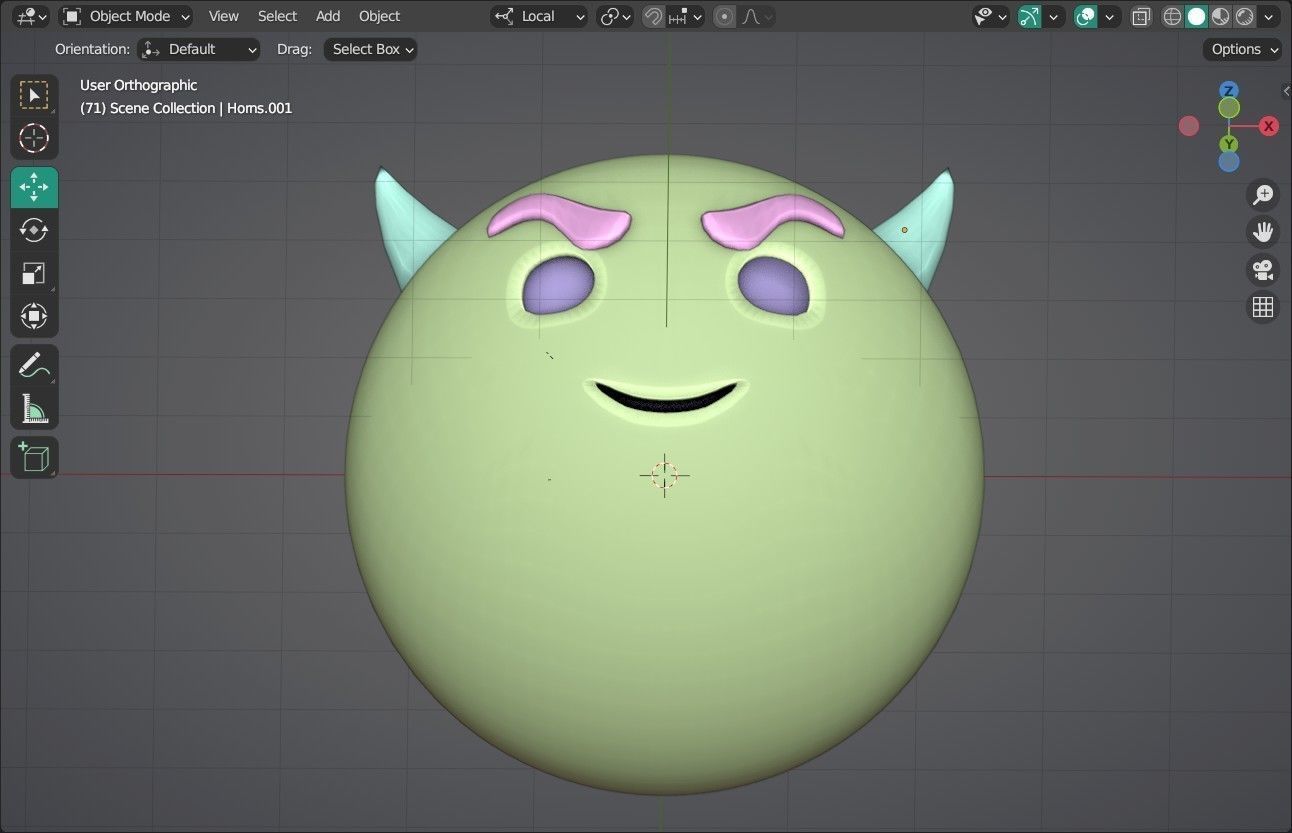The width and height of the screenshot is (1292, 833).
Task: Expand the sidebar with the small arrow
Action: (1286, 91)
